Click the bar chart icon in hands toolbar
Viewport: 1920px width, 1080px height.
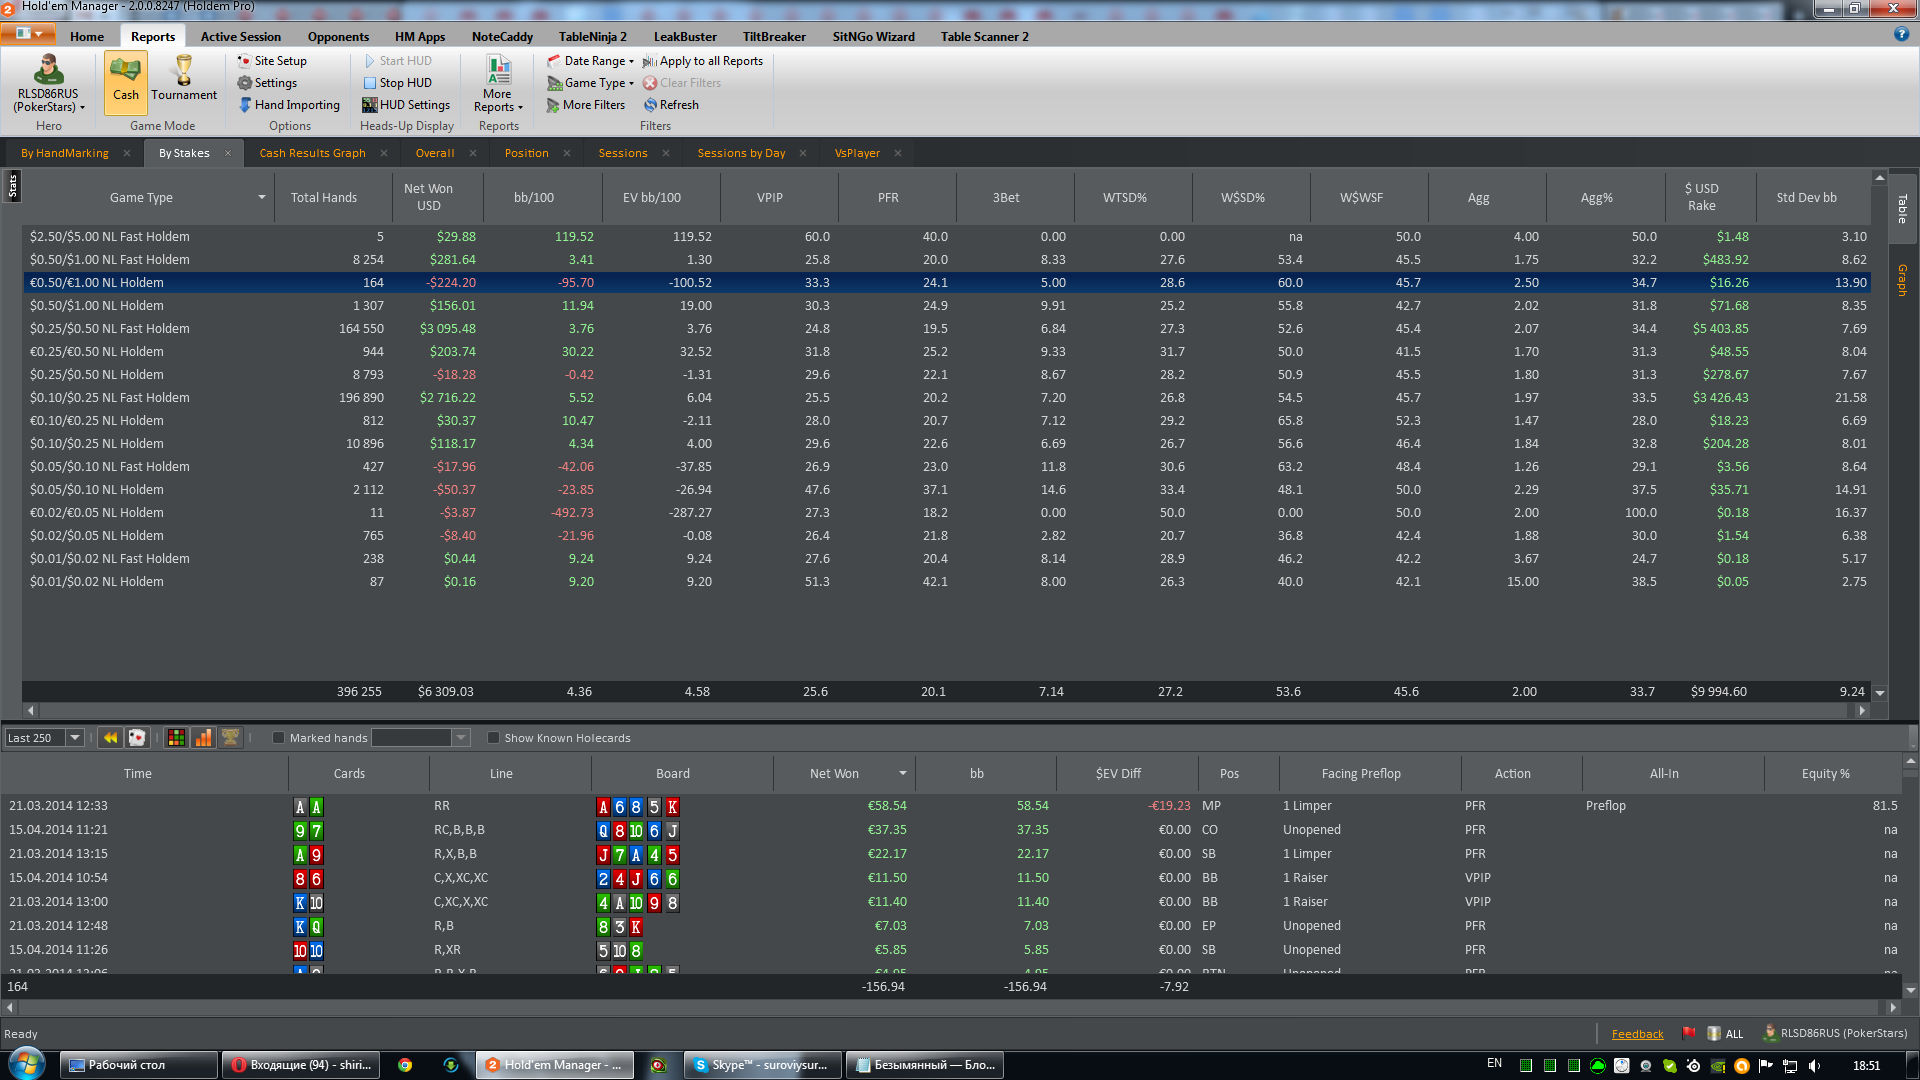203,738
